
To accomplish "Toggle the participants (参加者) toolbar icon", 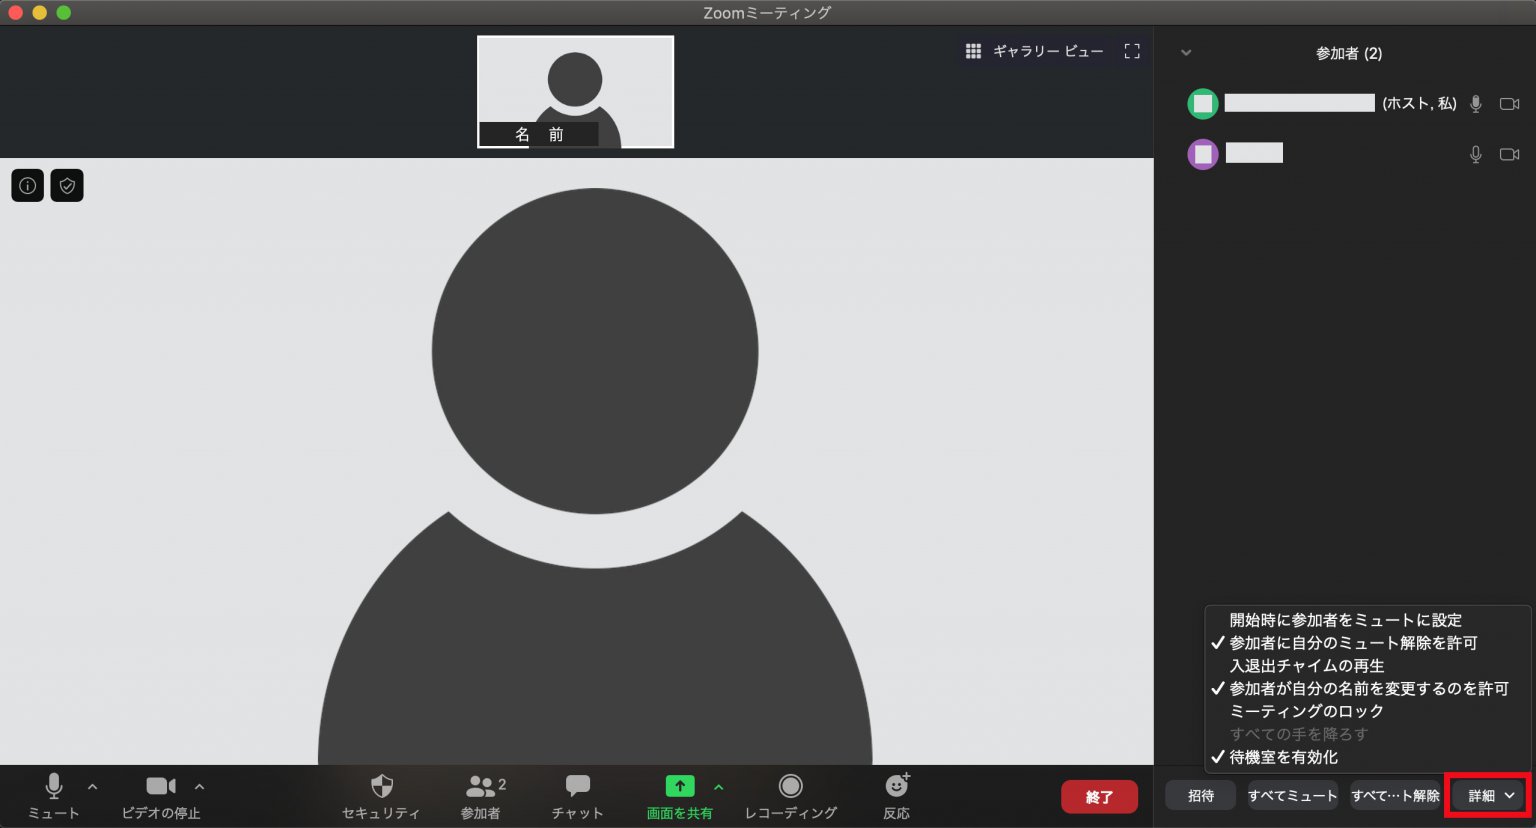I will (481, 786).
